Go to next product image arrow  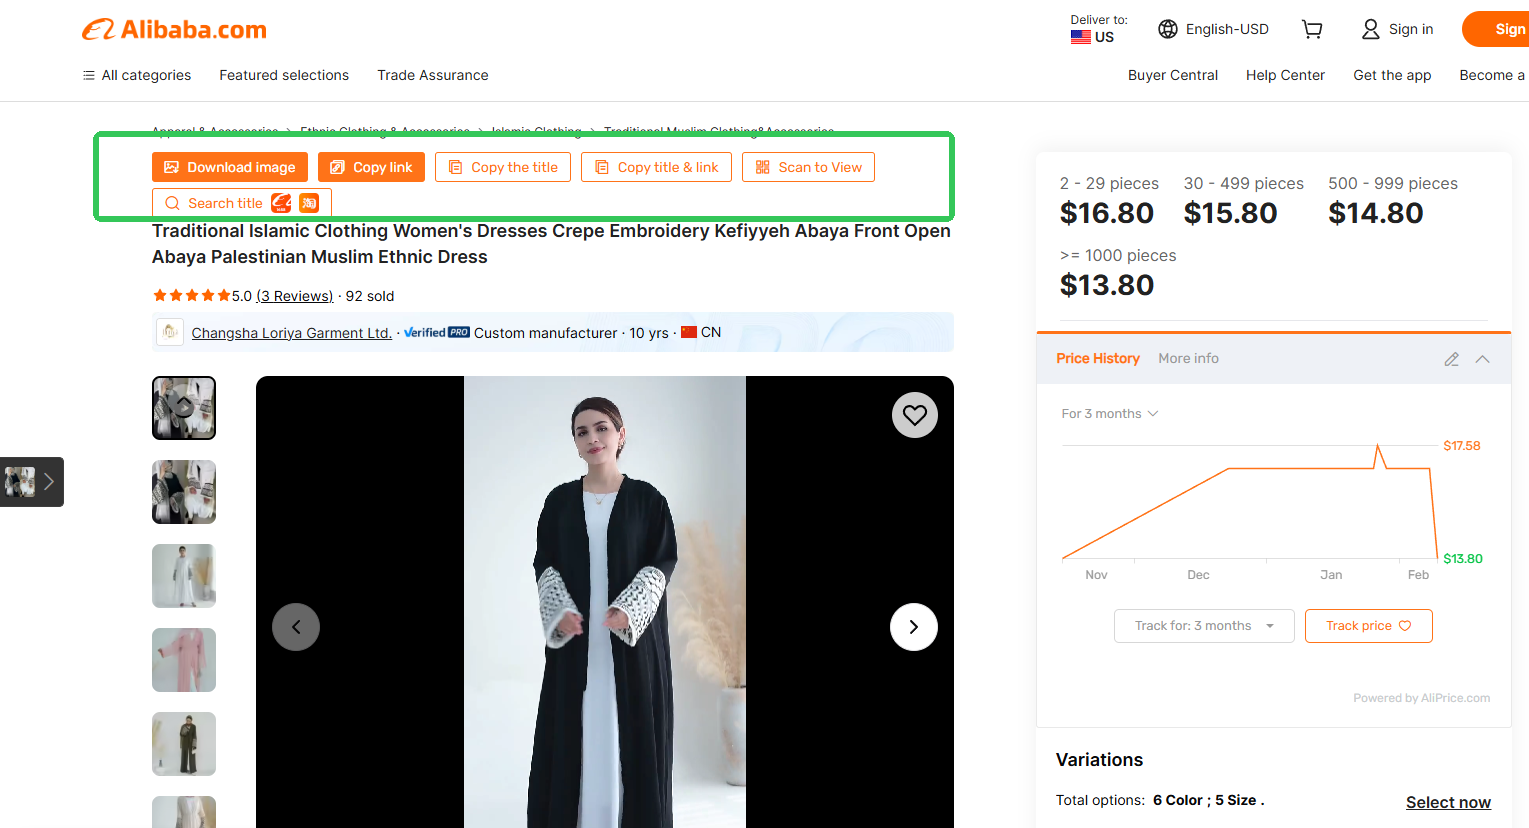tap(914, 627)
